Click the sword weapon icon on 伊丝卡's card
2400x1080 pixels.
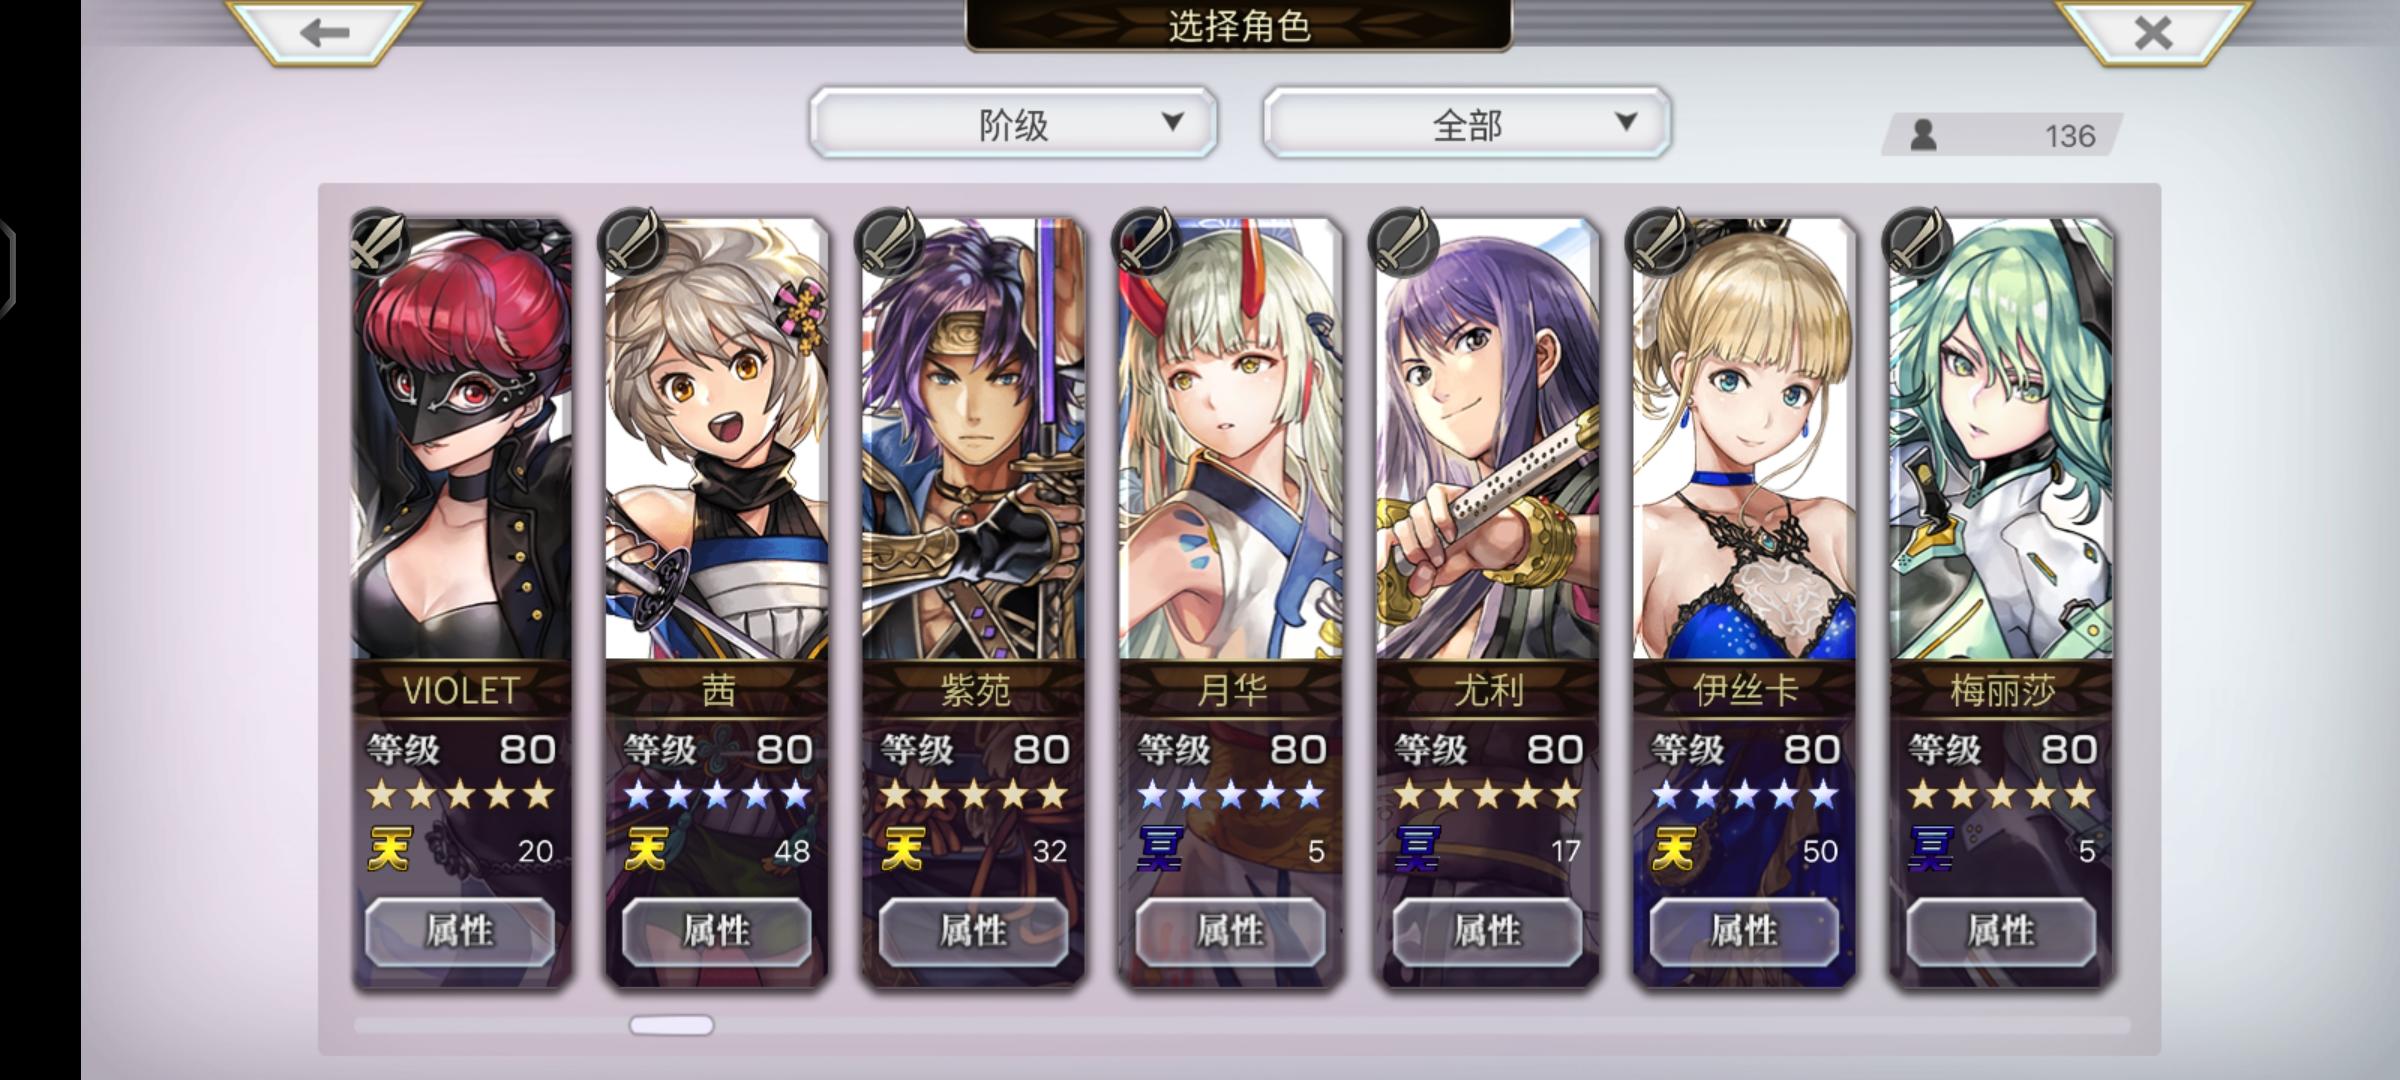point(1660,242)
